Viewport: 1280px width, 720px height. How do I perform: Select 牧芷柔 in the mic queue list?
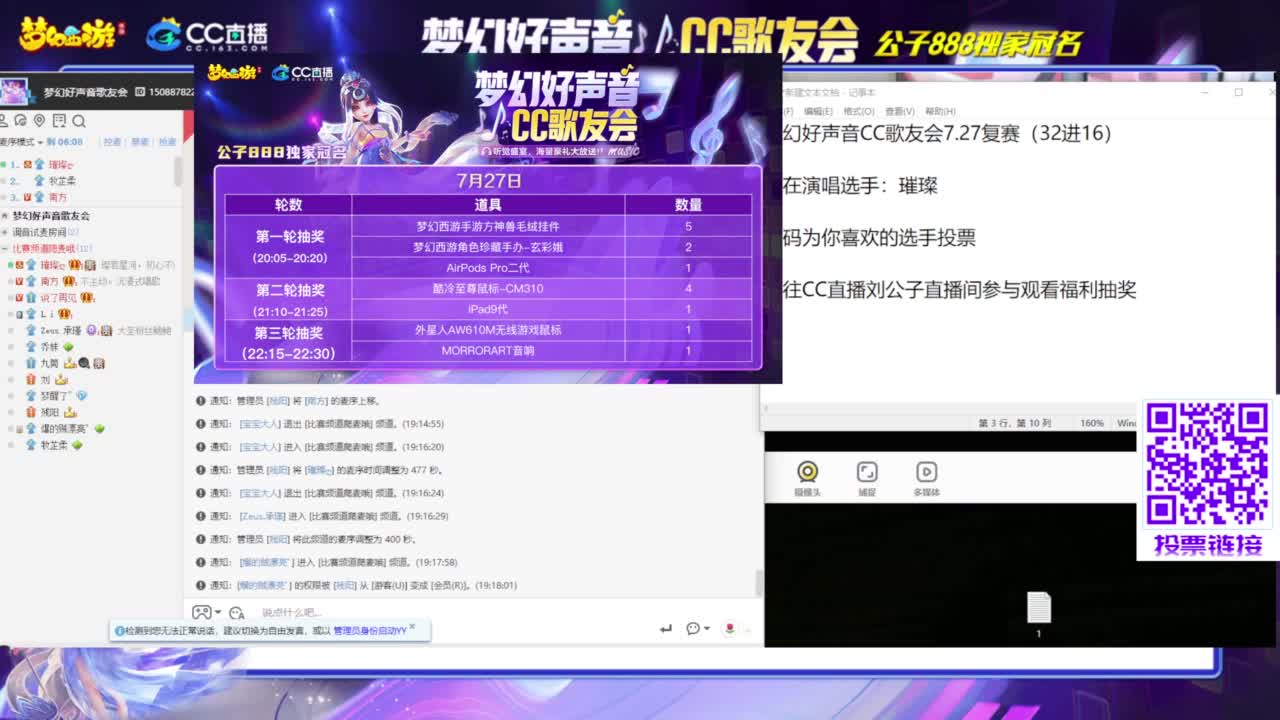pyautogui.click(x=62, y=181)
